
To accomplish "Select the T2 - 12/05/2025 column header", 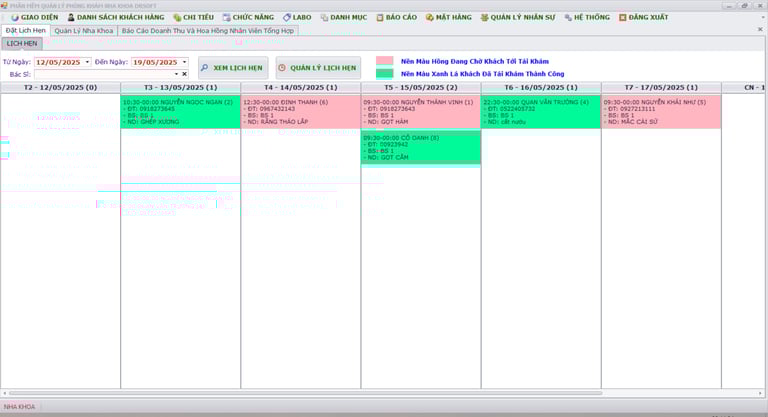I will pyautogui.click(x=60, y=87).
